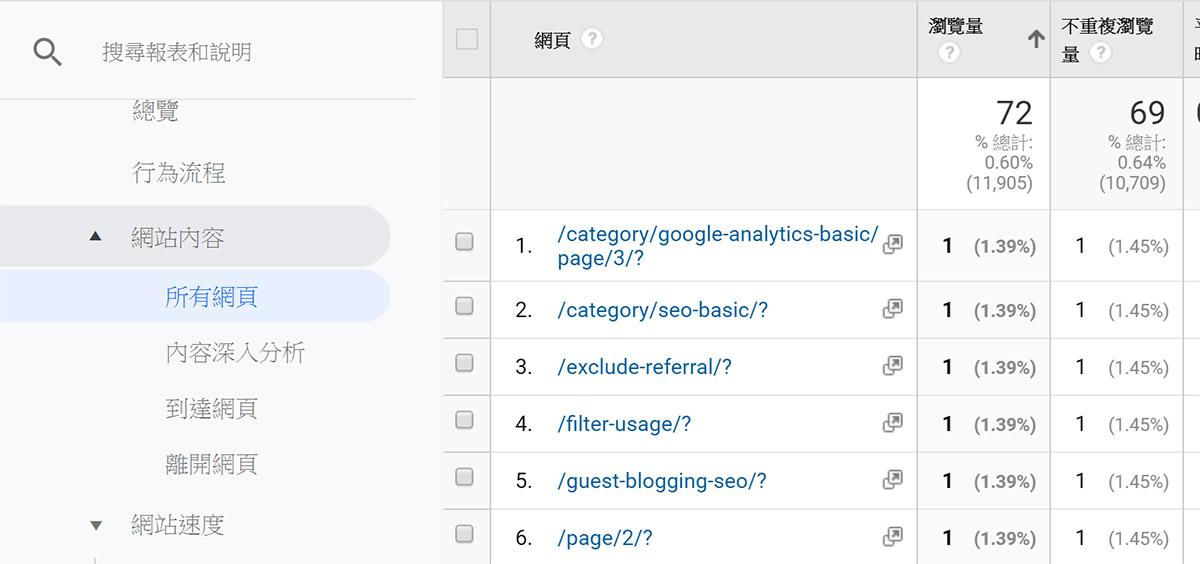Open /filter-usage/ external link icon

[892, 424]
